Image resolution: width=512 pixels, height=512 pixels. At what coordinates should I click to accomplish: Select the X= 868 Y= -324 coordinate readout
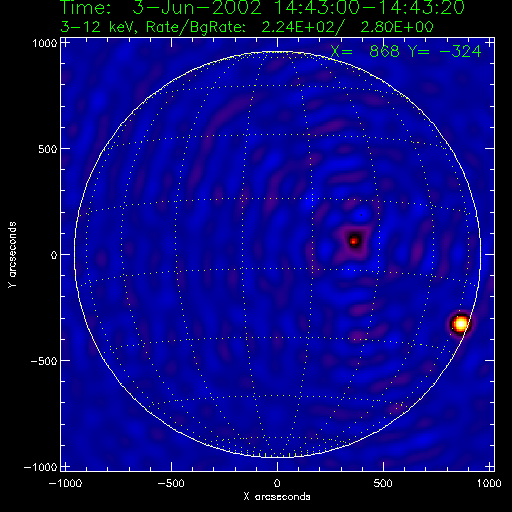pyautogui.click(x=406, y=51)
